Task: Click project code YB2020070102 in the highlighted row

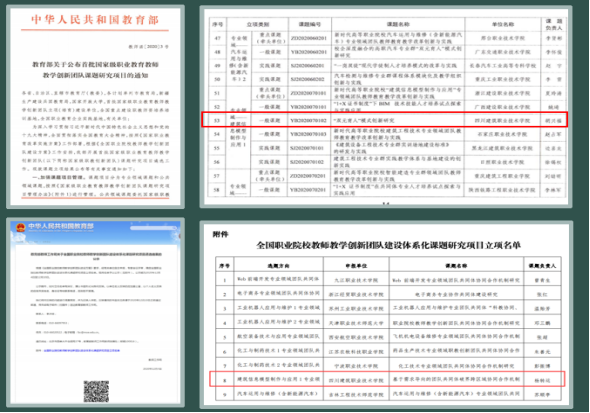Action: tap(309, 120)
